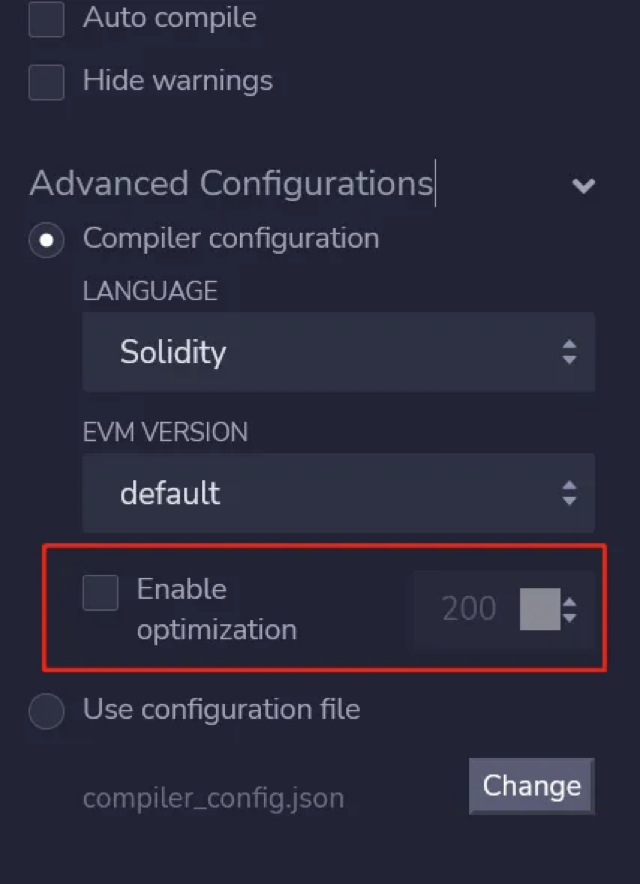The image size is (640, 884).
Task: Click the Auto compile label
Action: (x=169, y=18)
